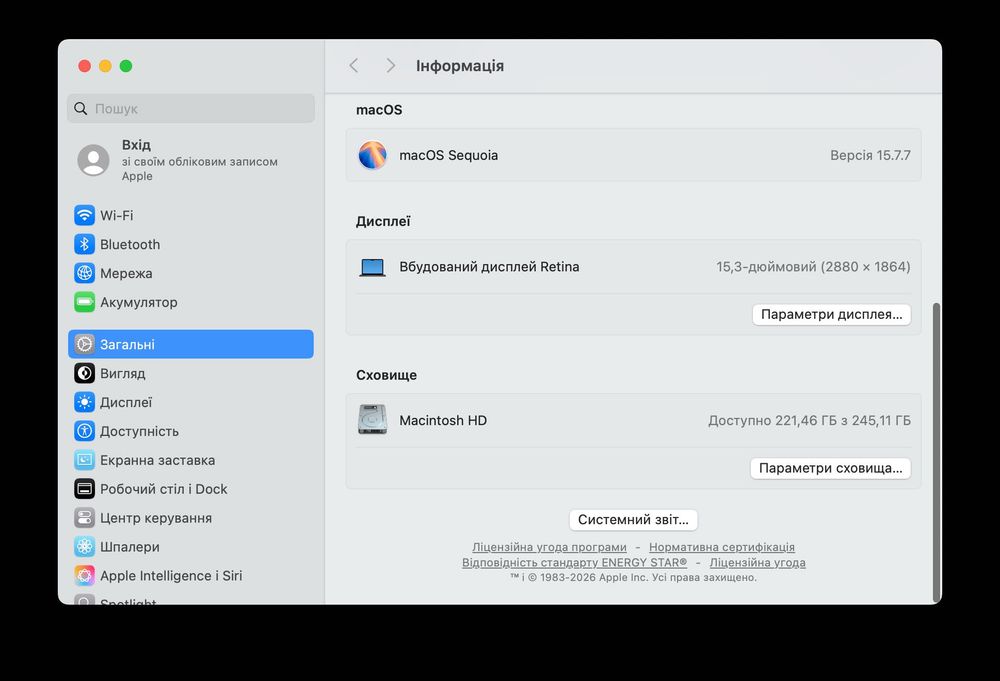1000x681 pixels.
Task: Open the Wi-Fi settings pane label
Action: coord(117,216)
